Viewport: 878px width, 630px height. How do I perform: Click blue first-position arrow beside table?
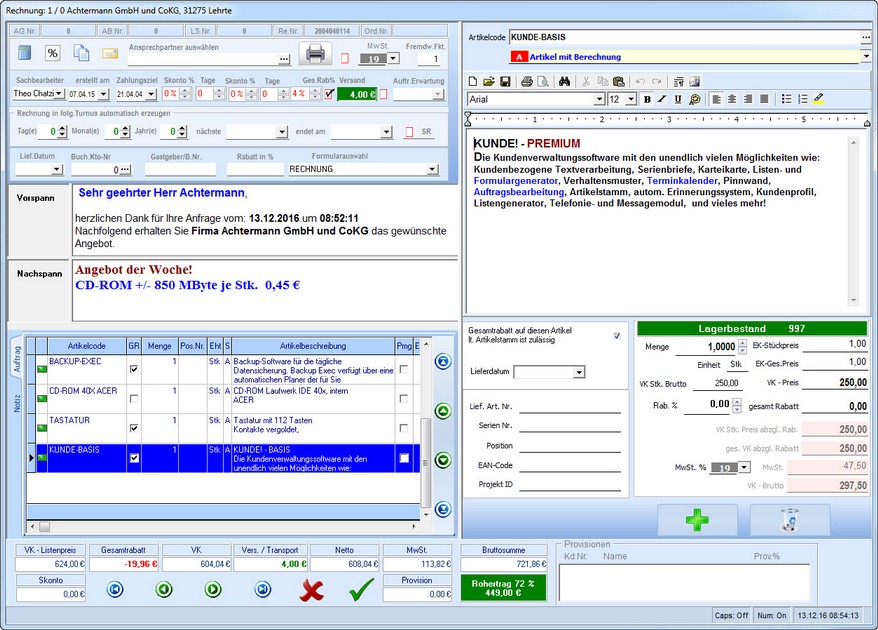(x=443, y=361)
